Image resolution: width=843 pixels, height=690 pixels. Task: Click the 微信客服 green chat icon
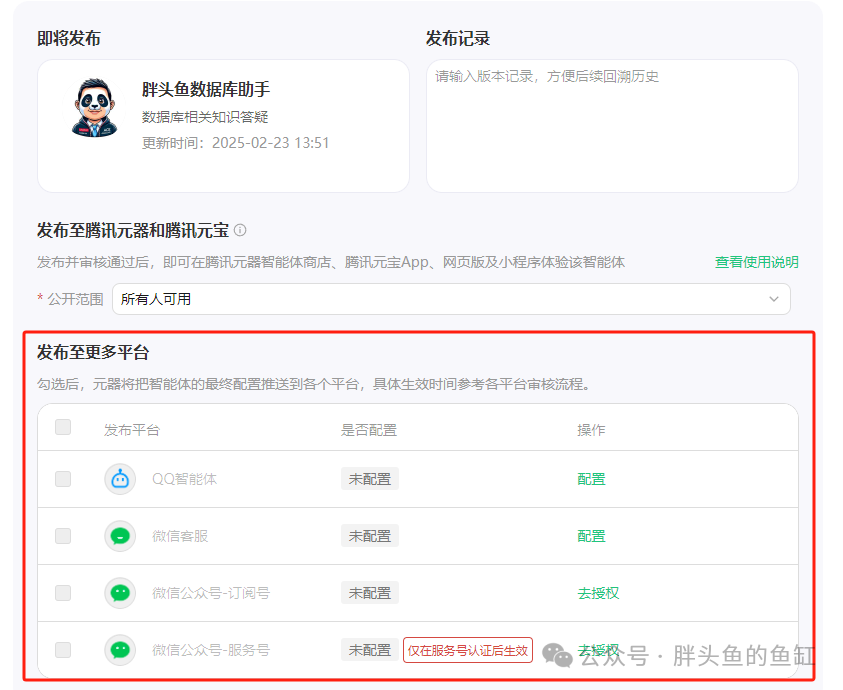pos(120,536)
